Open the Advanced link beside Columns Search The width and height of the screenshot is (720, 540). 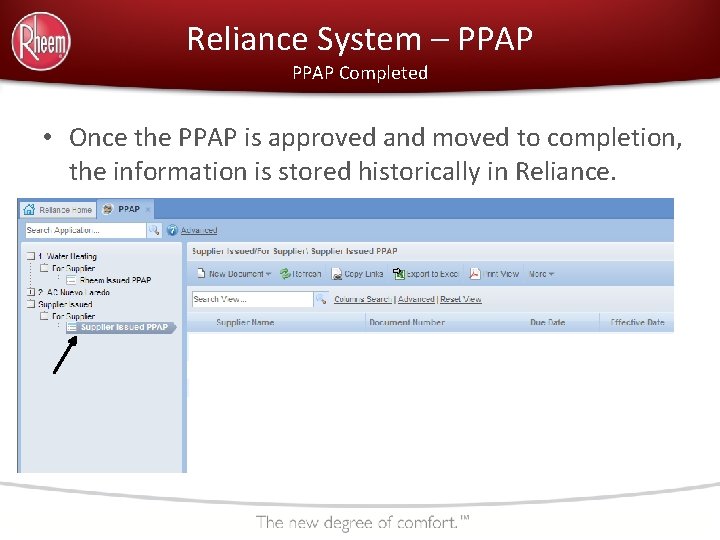tap(416, 299)
